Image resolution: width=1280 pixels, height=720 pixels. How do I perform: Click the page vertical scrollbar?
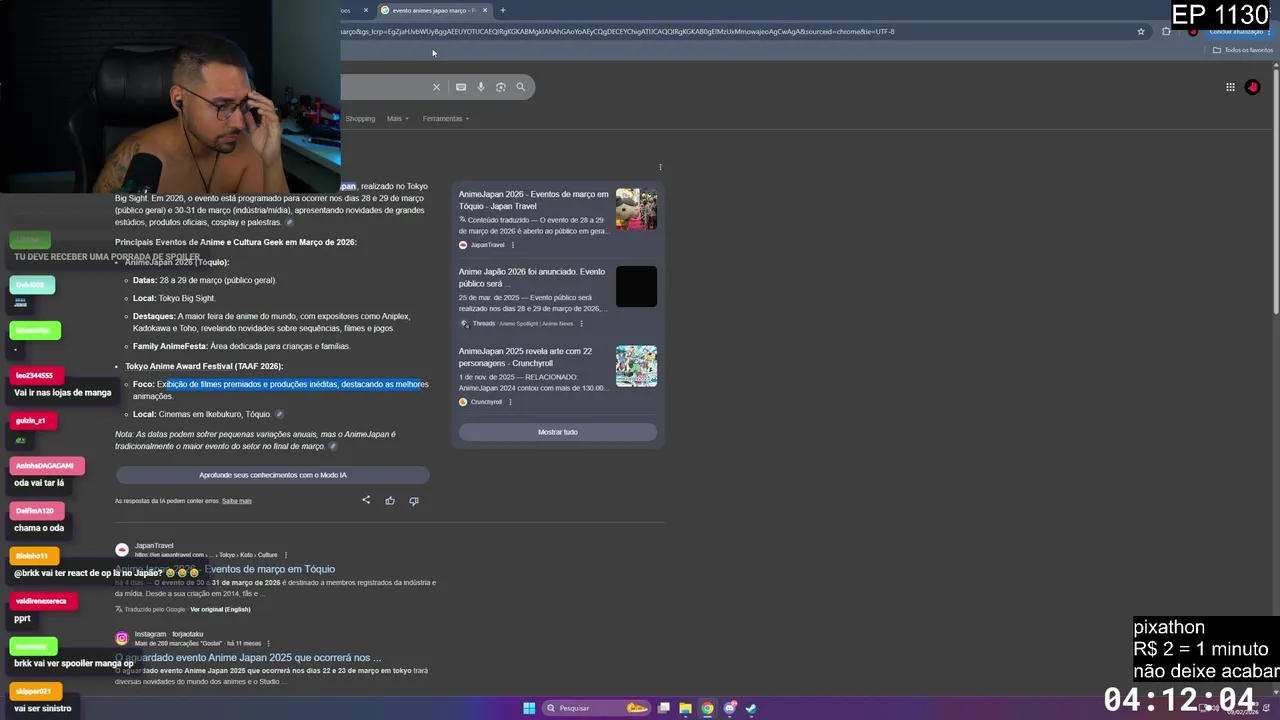(1275, 190)
